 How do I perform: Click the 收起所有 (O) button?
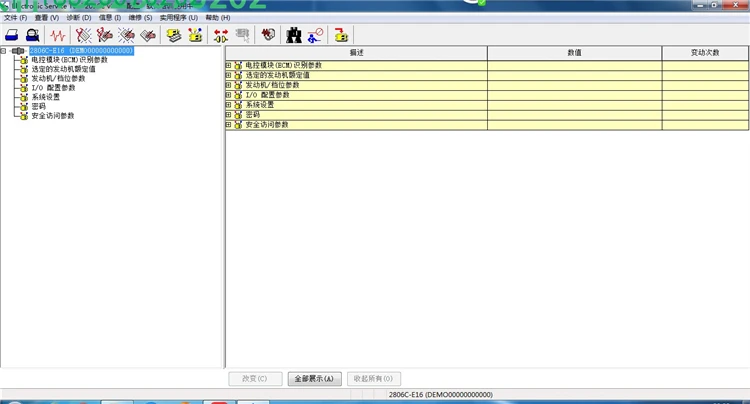(374, 379)
